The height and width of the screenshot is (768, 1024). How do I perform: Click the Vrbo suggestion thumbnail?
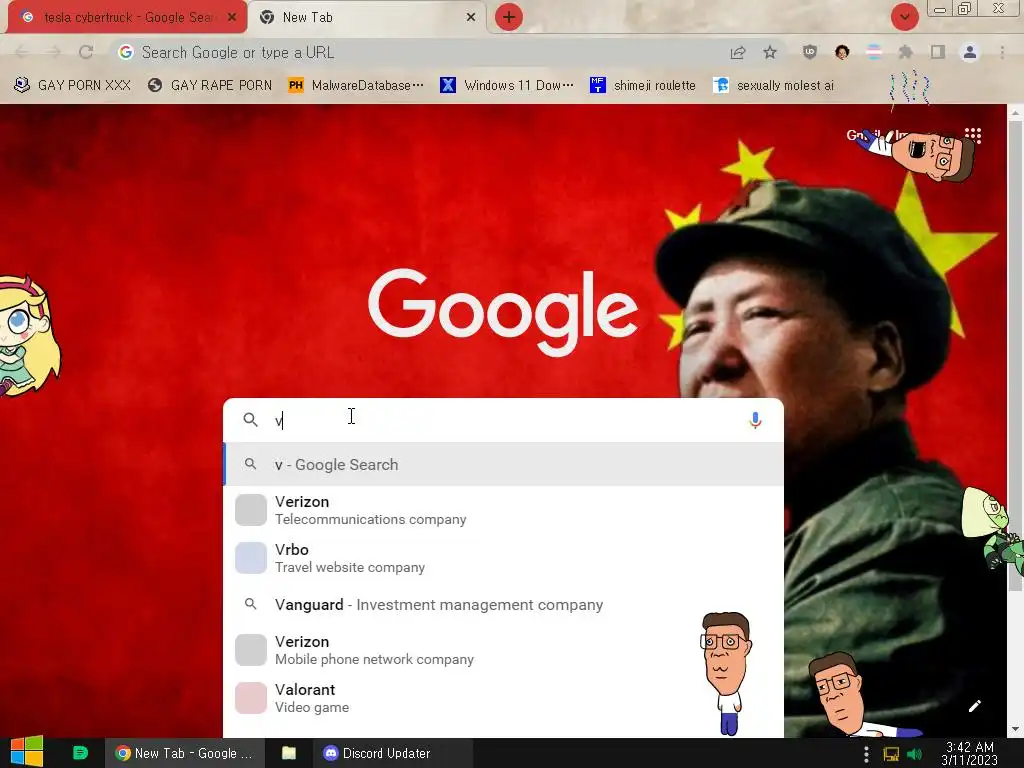point(251,558)
